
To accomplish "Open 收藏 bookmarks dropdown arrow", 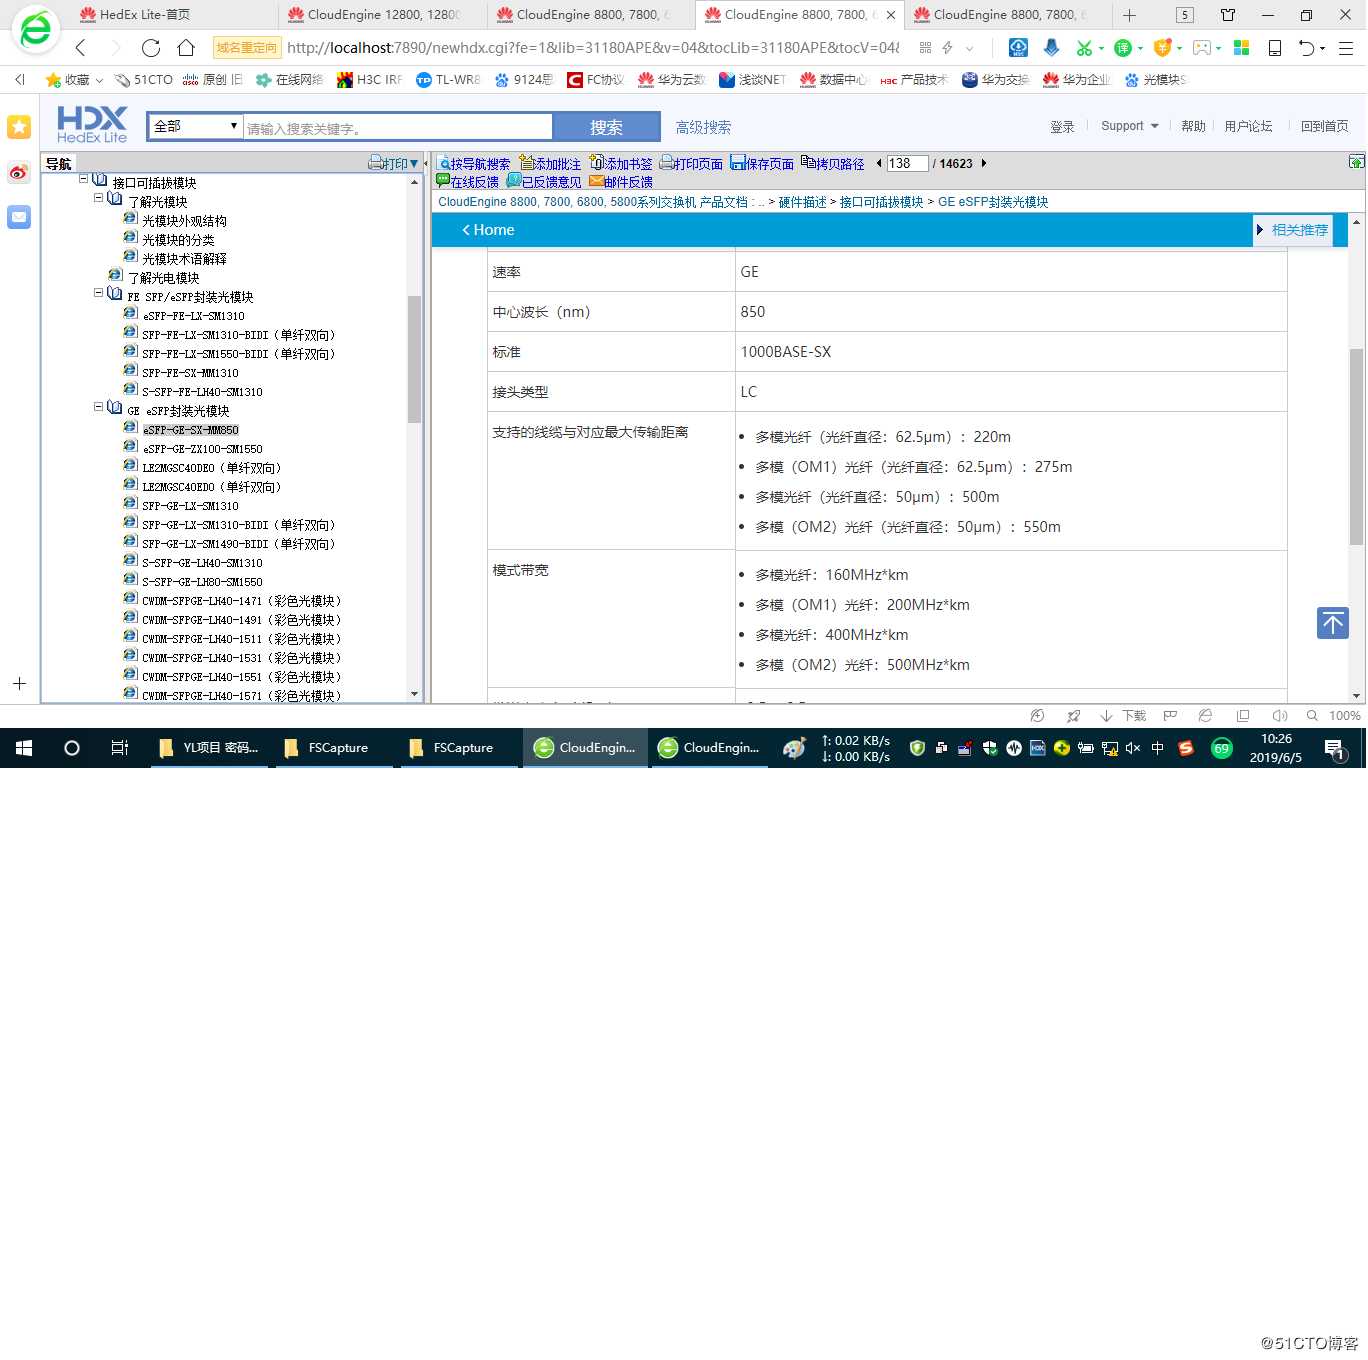I will 99,80.
